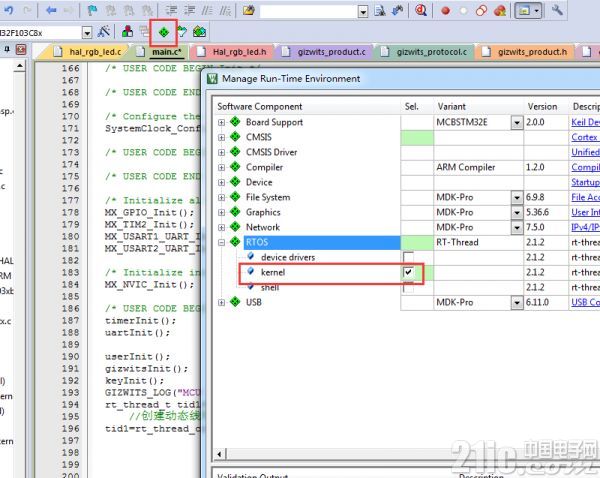Expand the CMSIS Driver node
This screenshot has width=600, height=478.
222,152
